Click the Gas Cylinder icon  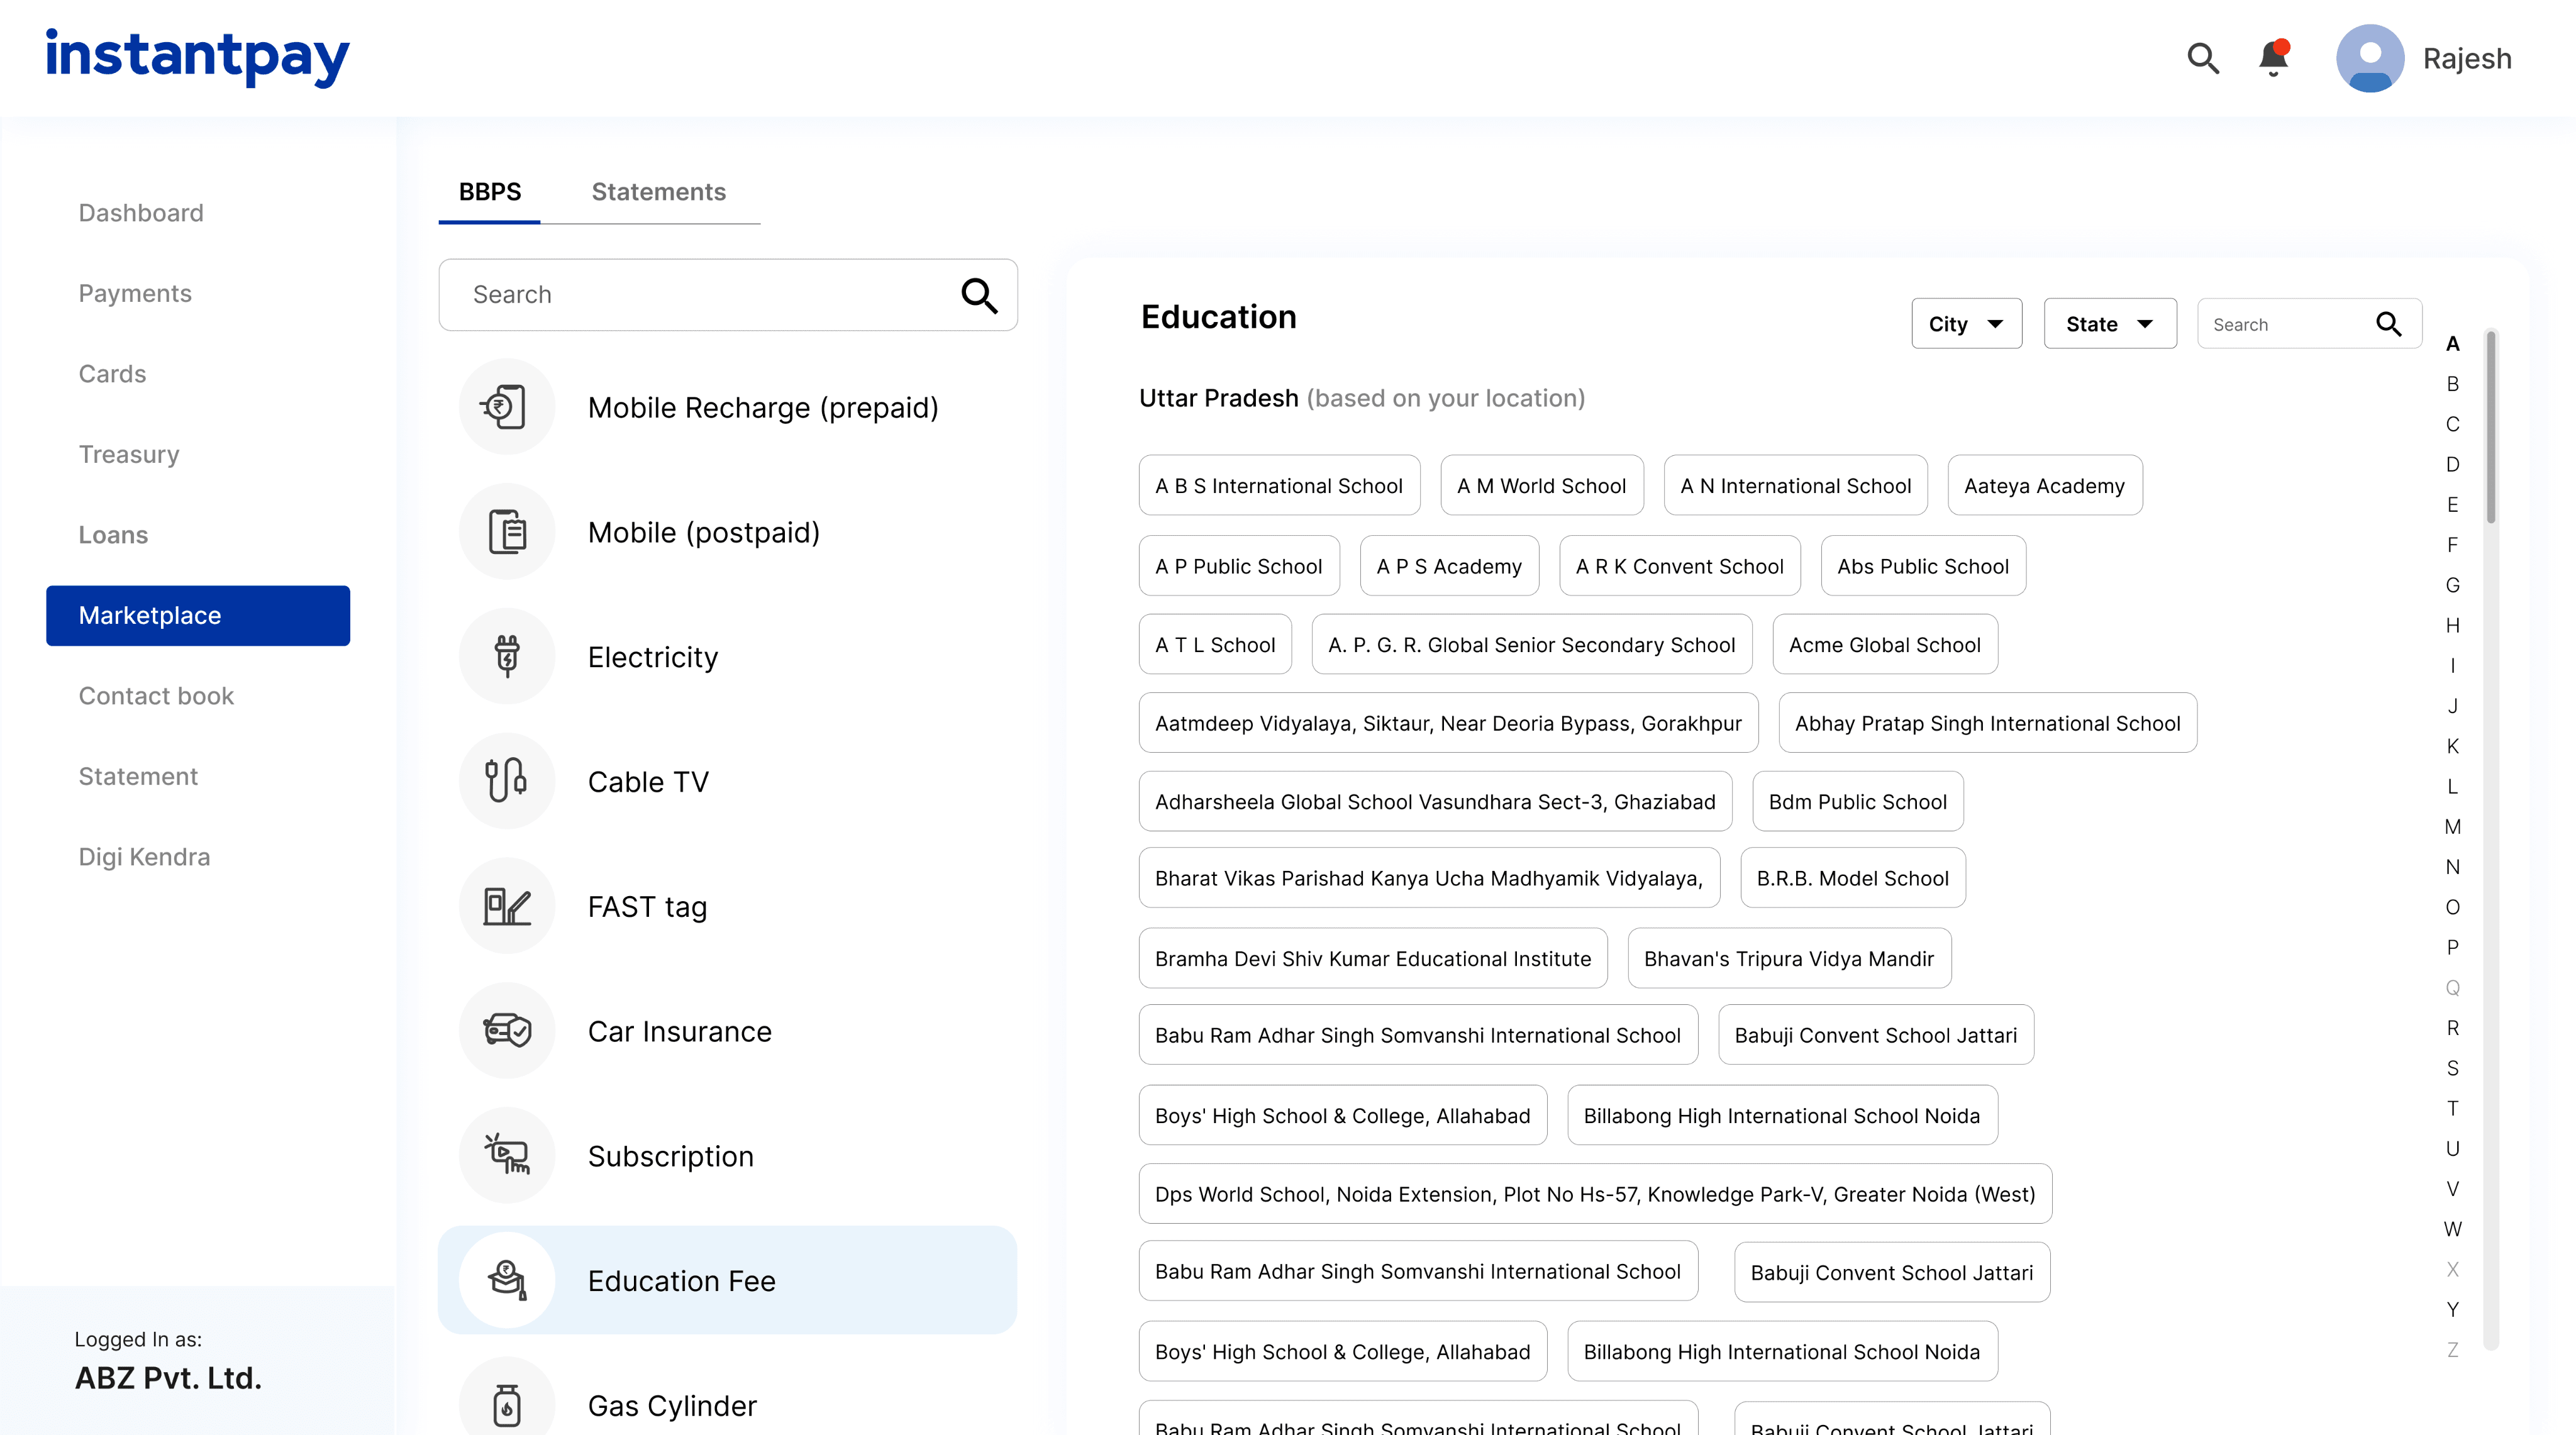coord(506,1404)
